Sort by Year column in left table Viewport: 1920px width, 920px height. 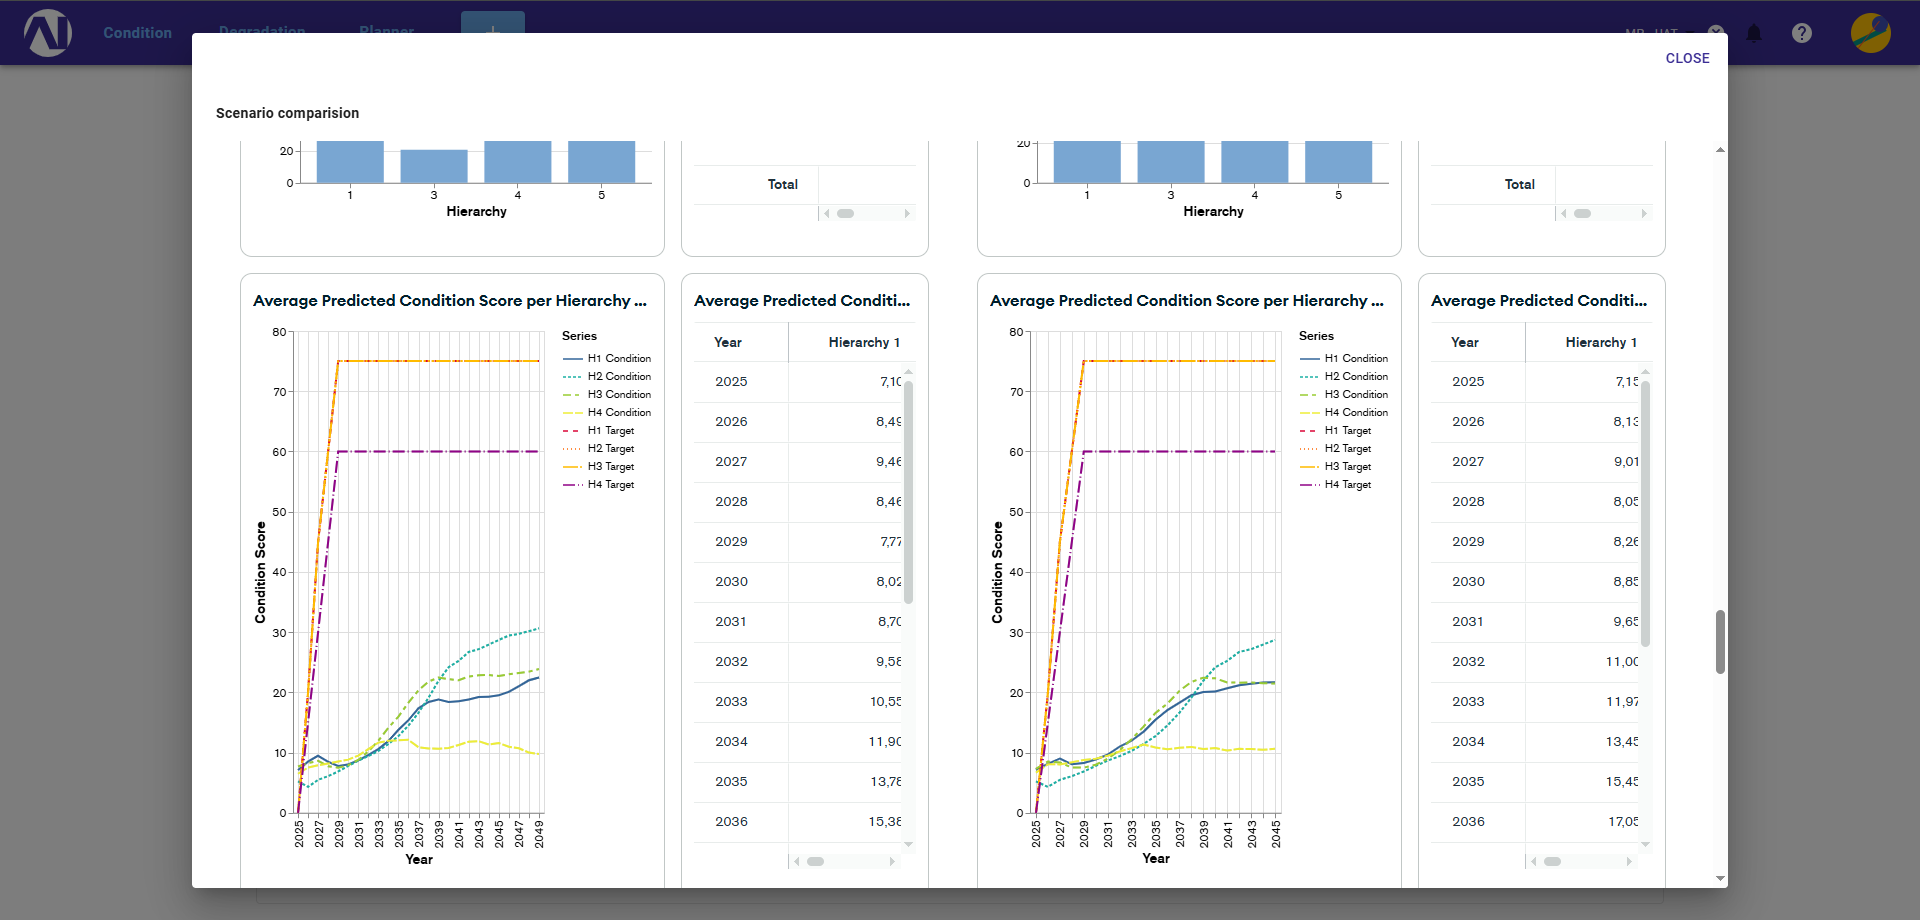click(741, 342)
